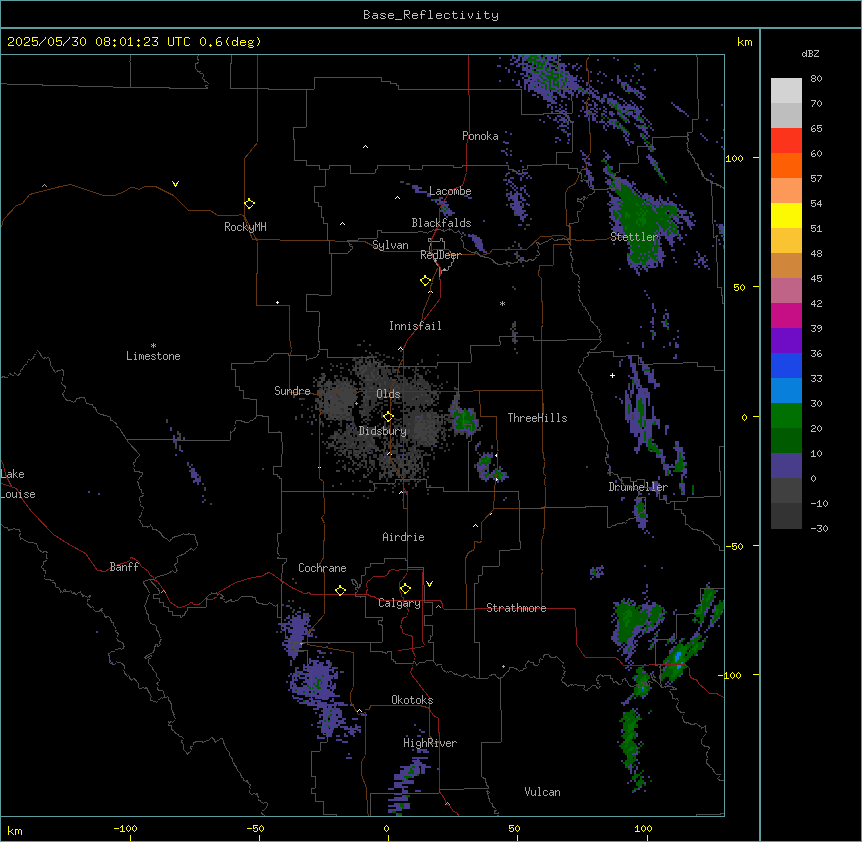This screenshot has width=862, height=842.
Task: Click the 0 label on the bottom axis
Action: (386, 828)
